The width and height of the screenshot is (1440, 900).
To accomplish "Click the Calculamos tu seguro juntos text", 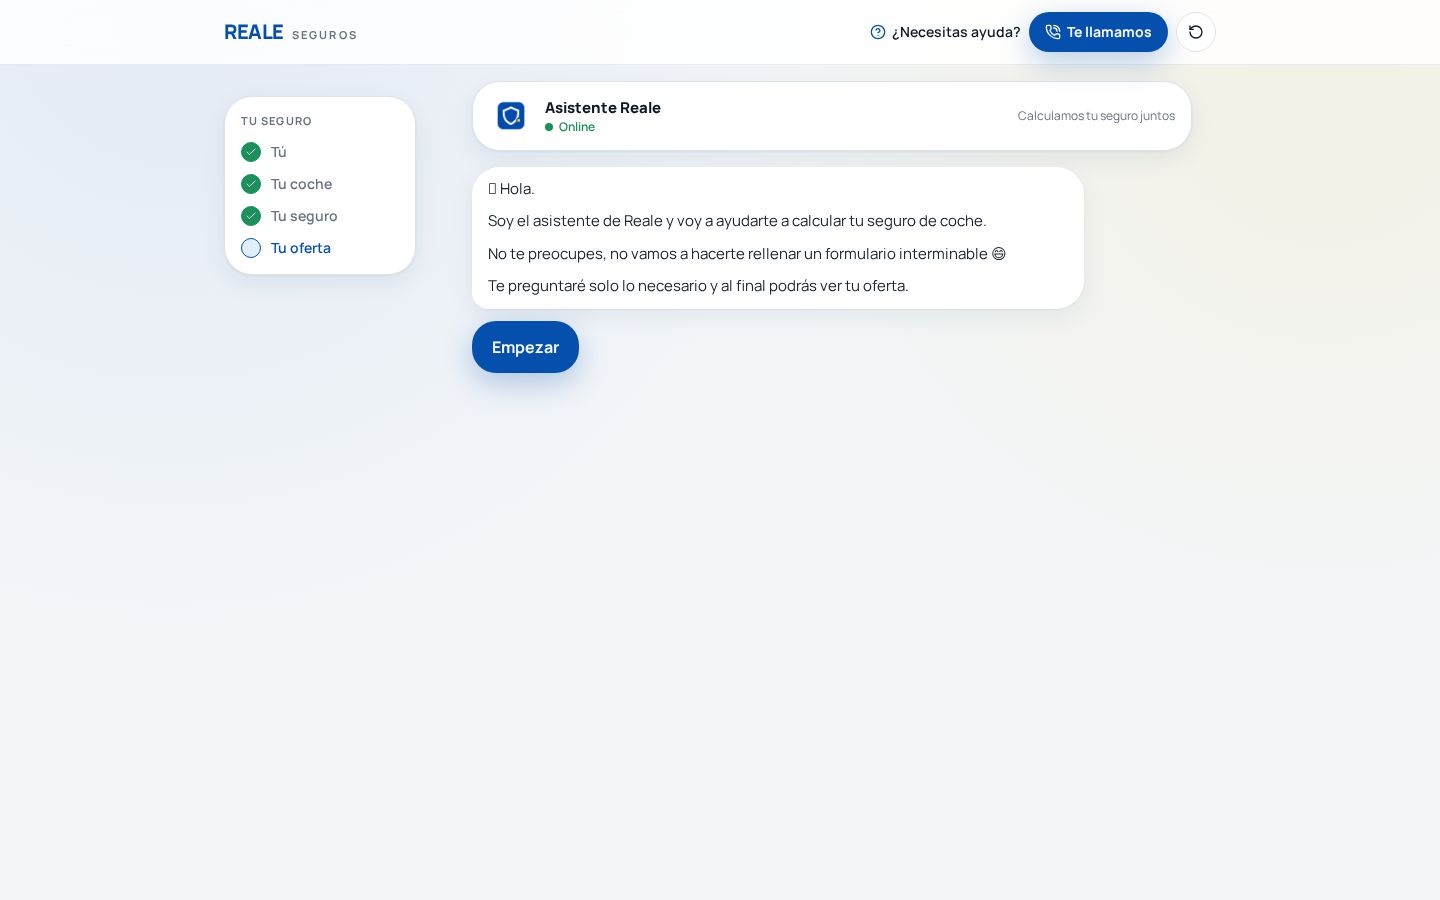I will pyautogui.click(x=1096, y=116).
